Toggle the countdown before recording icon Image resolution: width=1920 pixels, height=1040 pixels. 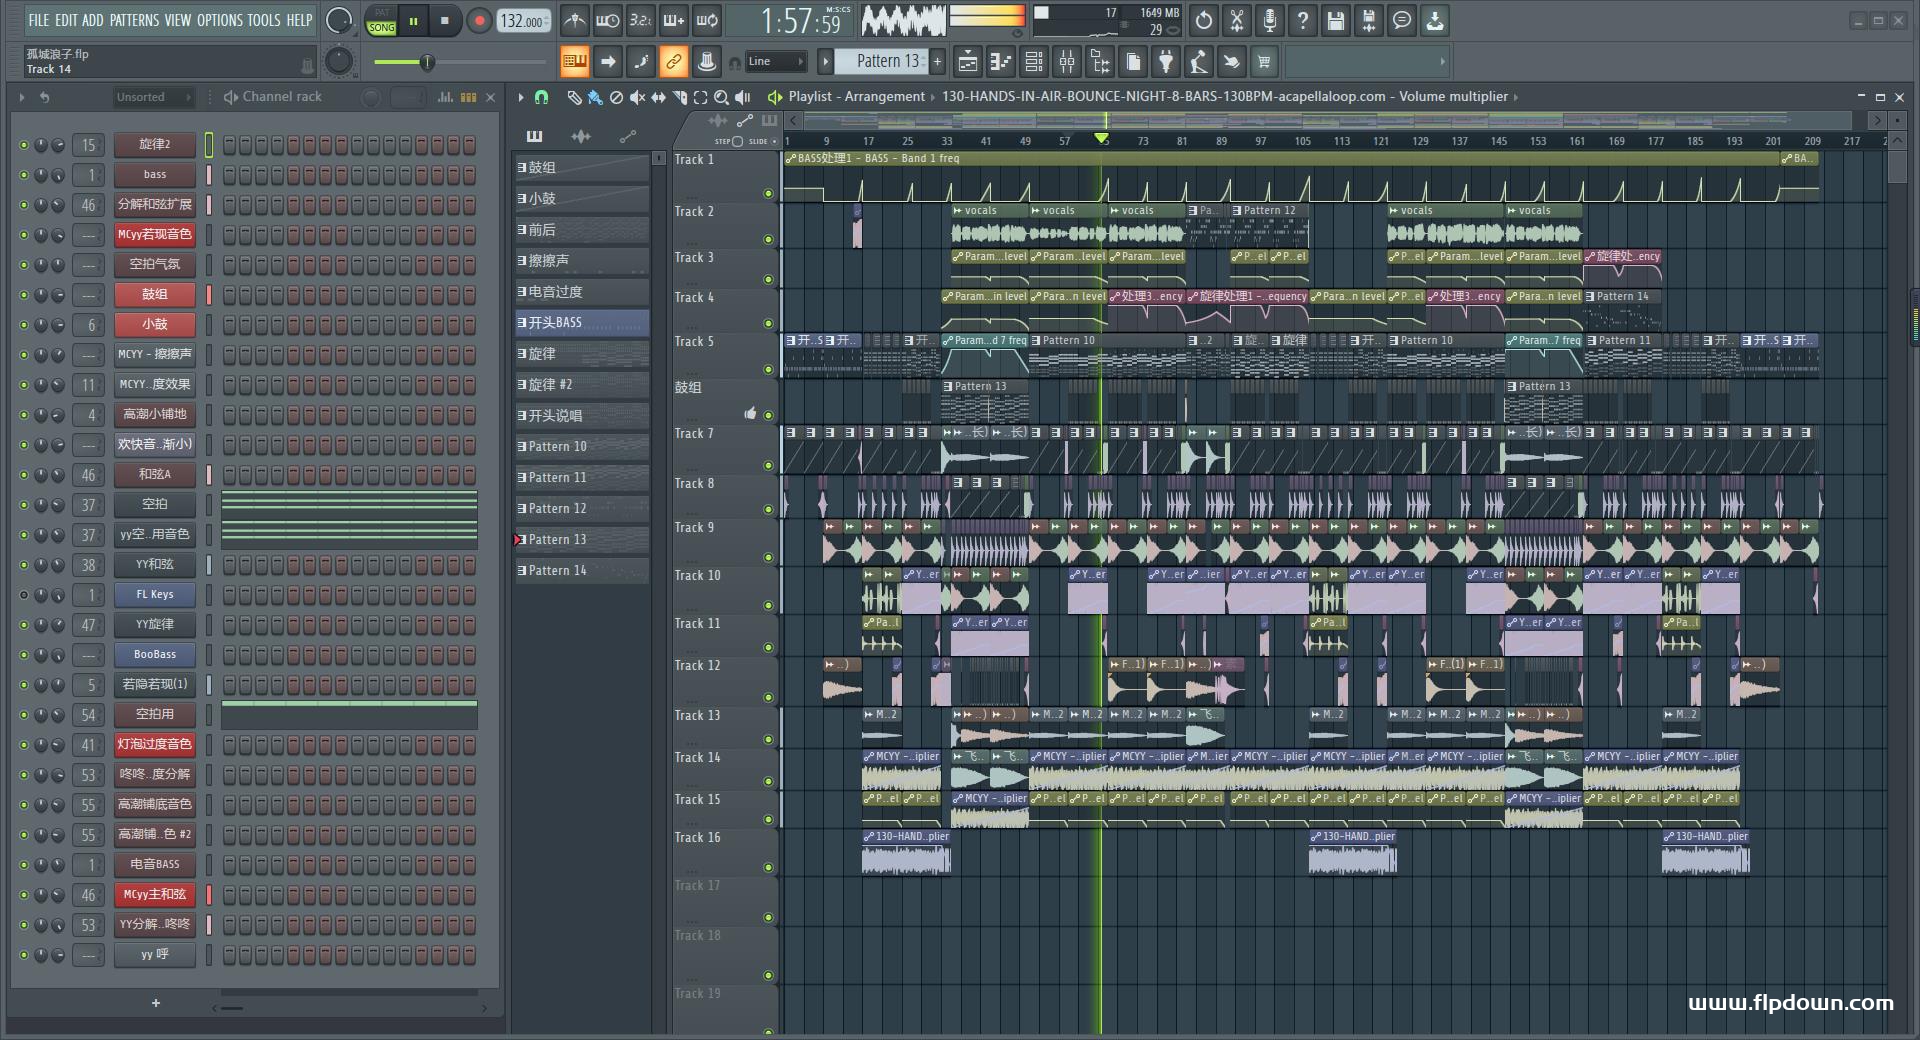coord(640,20)
